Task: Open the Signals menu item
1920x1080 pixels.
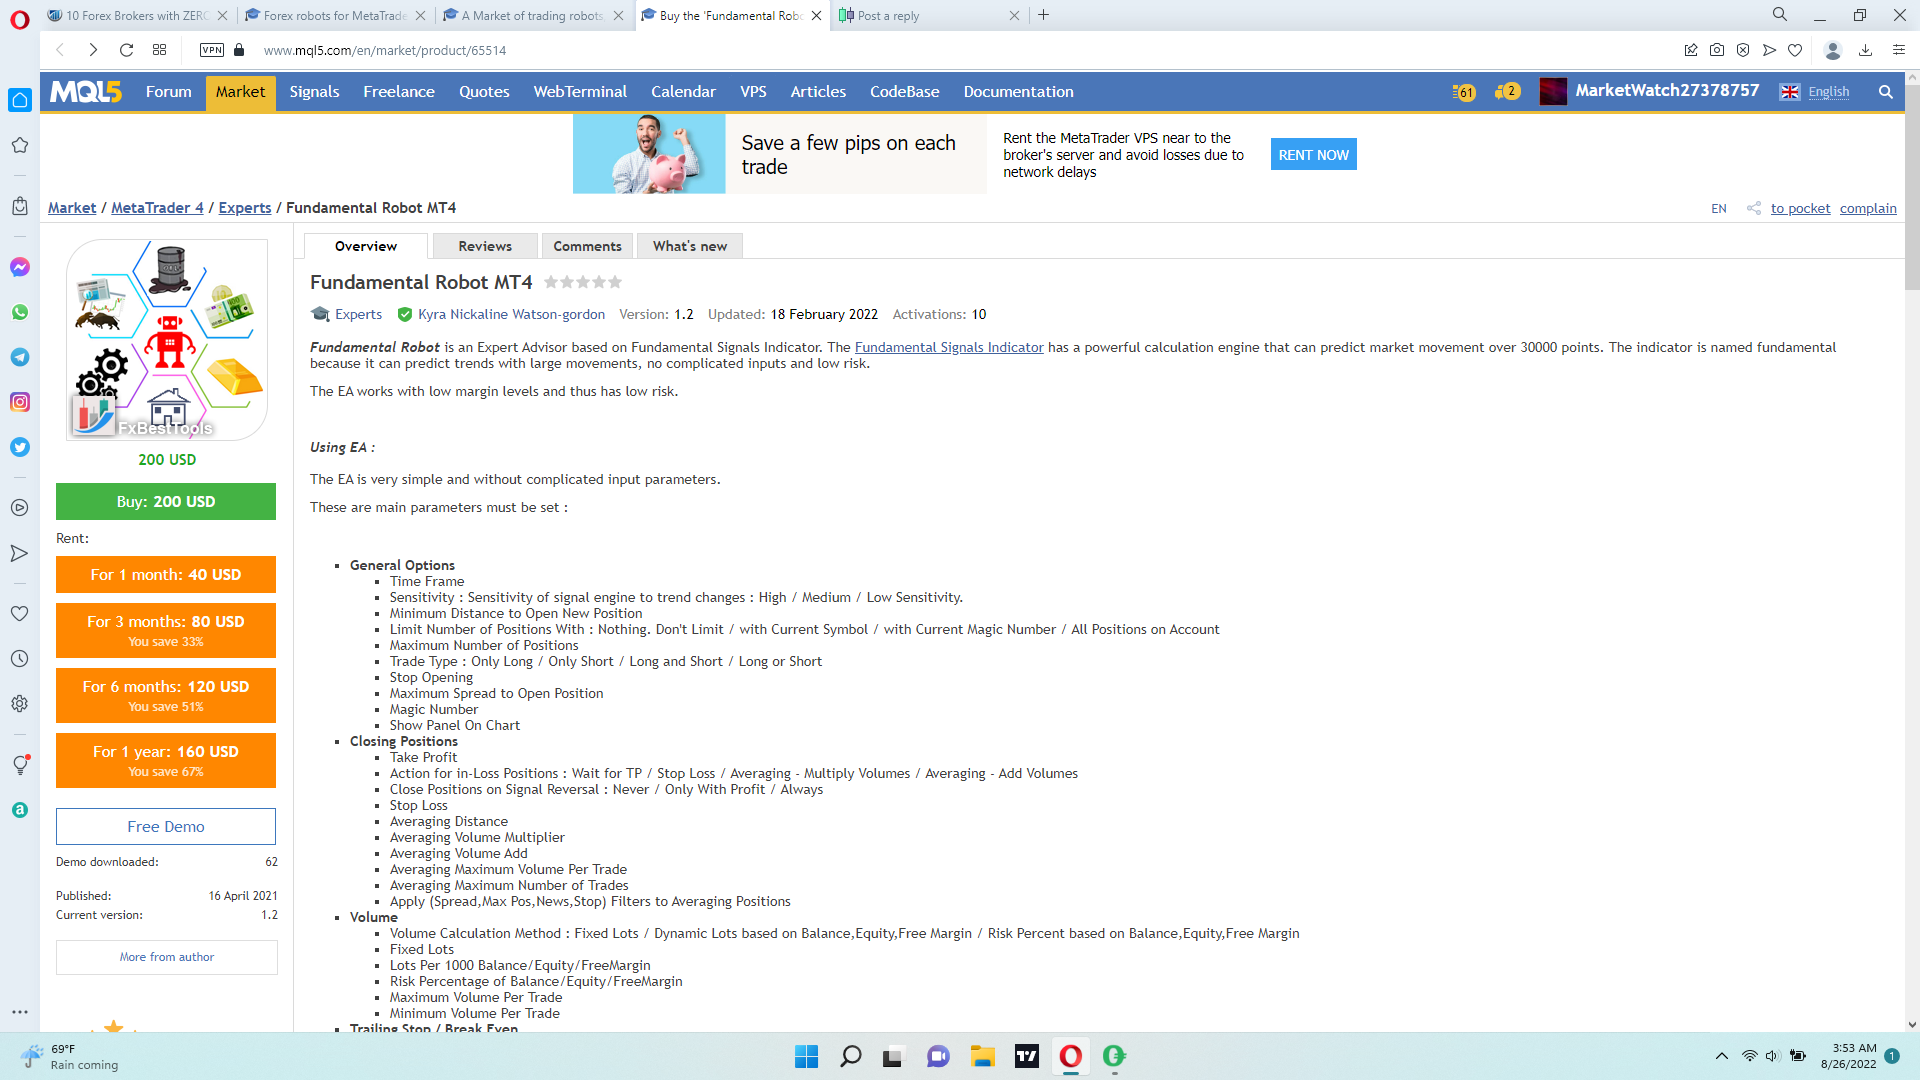Action: pyautogui.click(x=314, y=92)
